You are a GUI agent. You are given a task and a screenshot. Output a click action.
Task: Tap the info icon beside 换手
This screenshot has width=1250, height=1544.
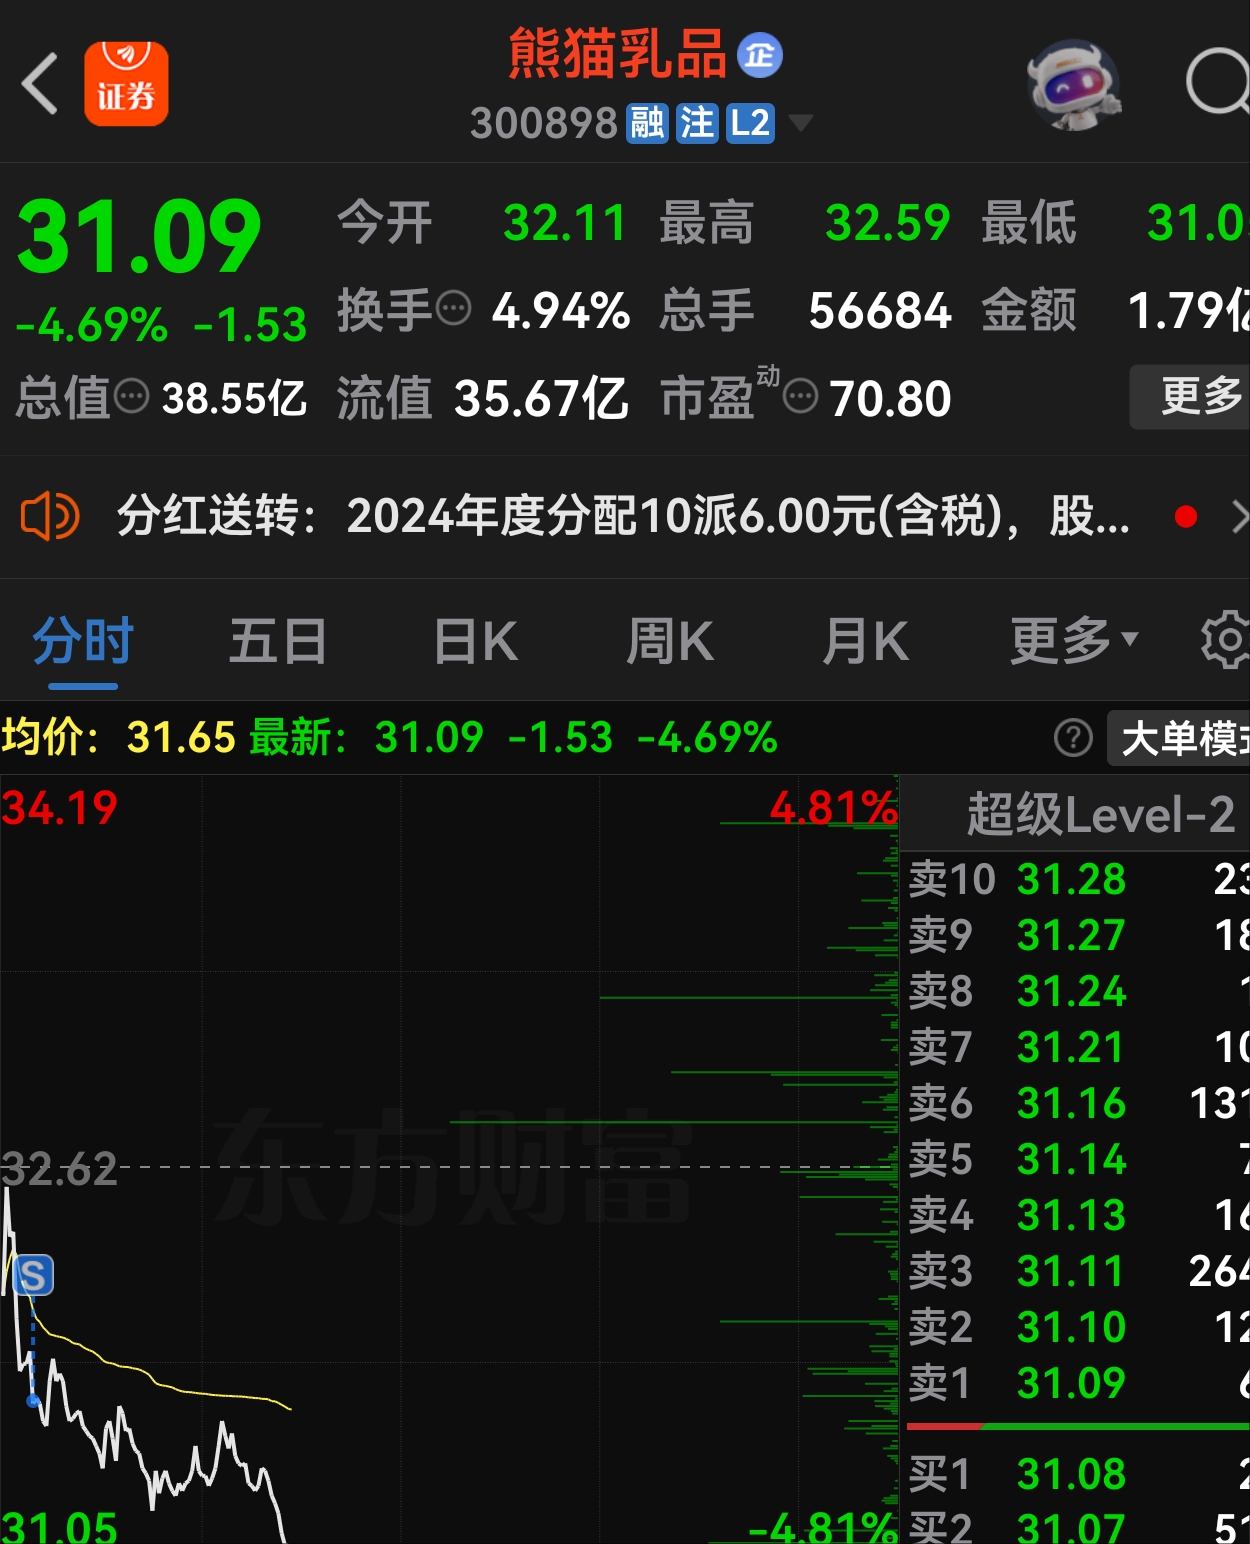pyautogui.click(x=454, y=309)
